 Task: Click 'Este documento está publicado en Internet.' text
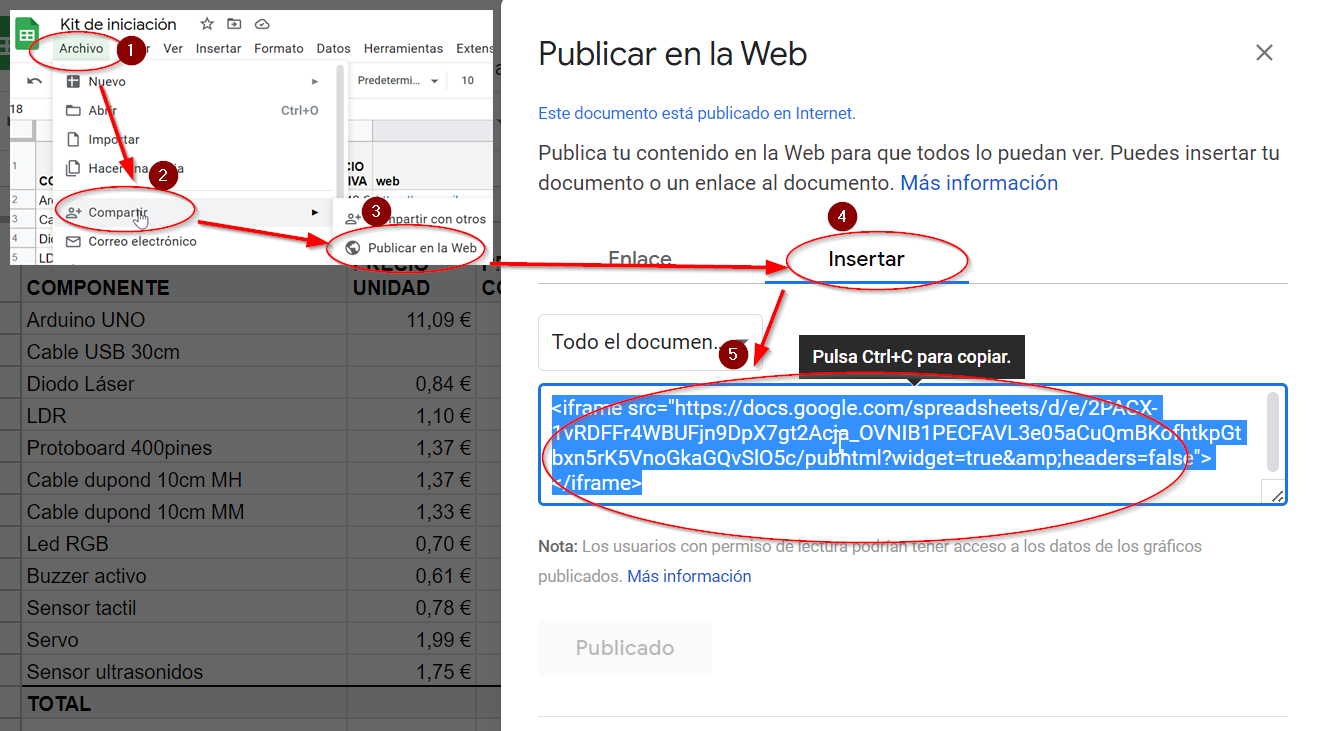[x=697, y=114]
